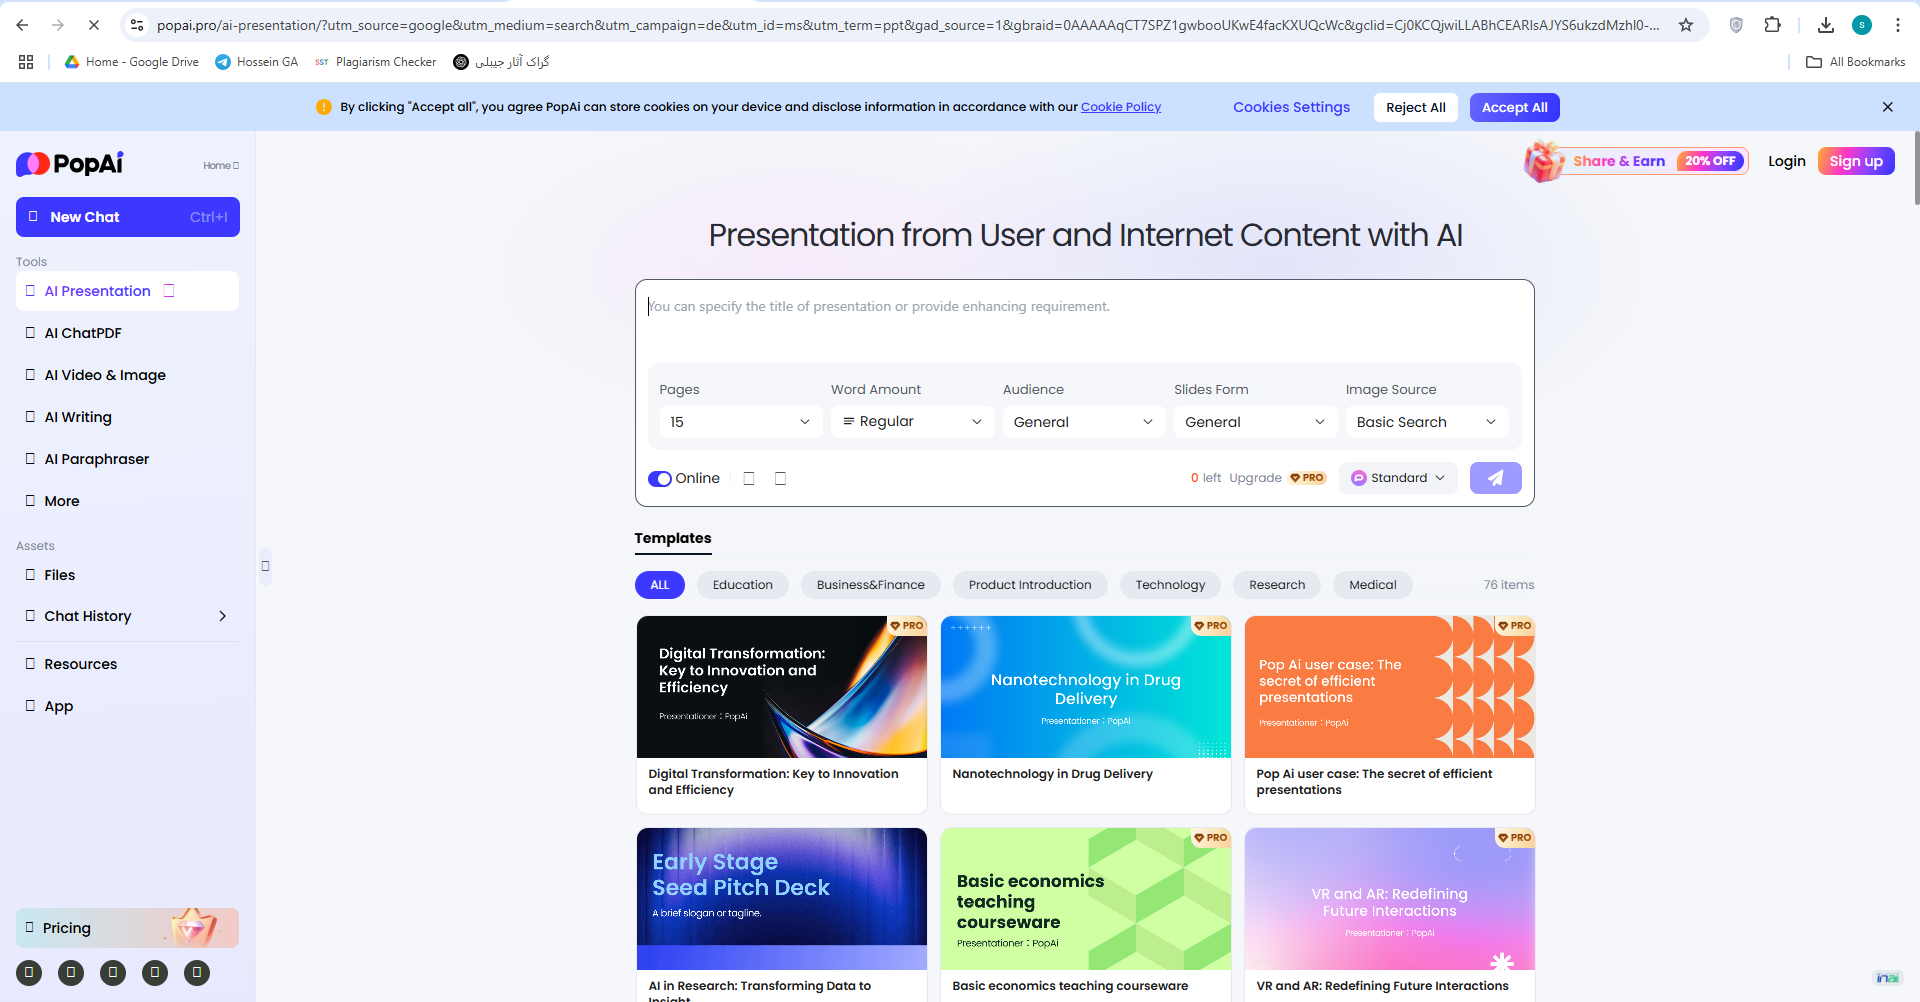The height and width of the screenshot is (1002, 1920).
Task: Select the ALL template filter
Action: [x=660, y=585]
